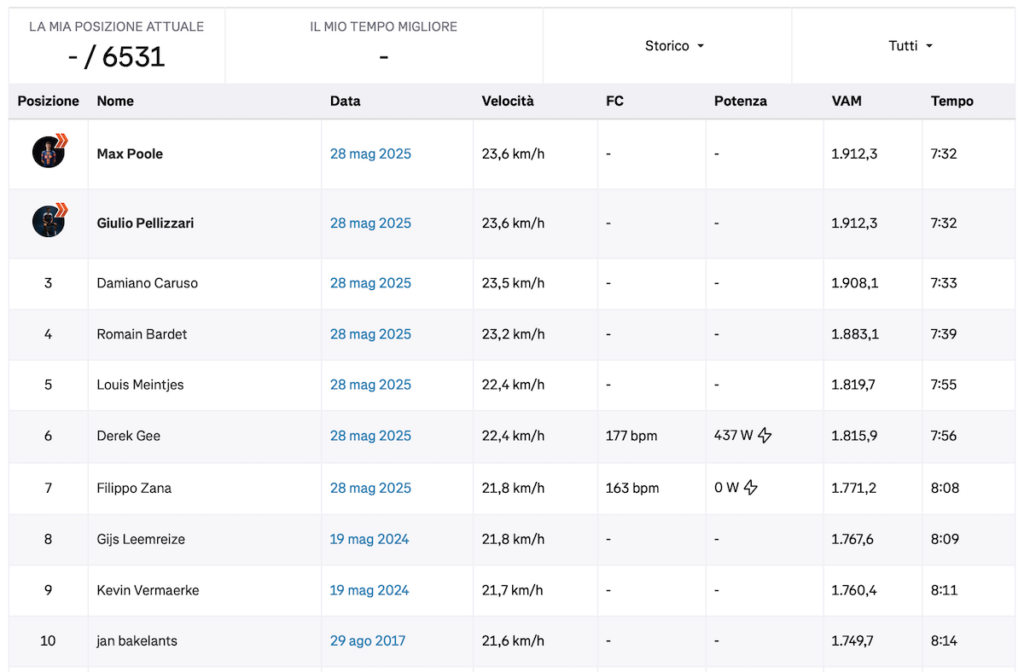Click Derek Gee's 28 mag 2025 date link
Screen dimensions: 1024x672
(370, 436)
